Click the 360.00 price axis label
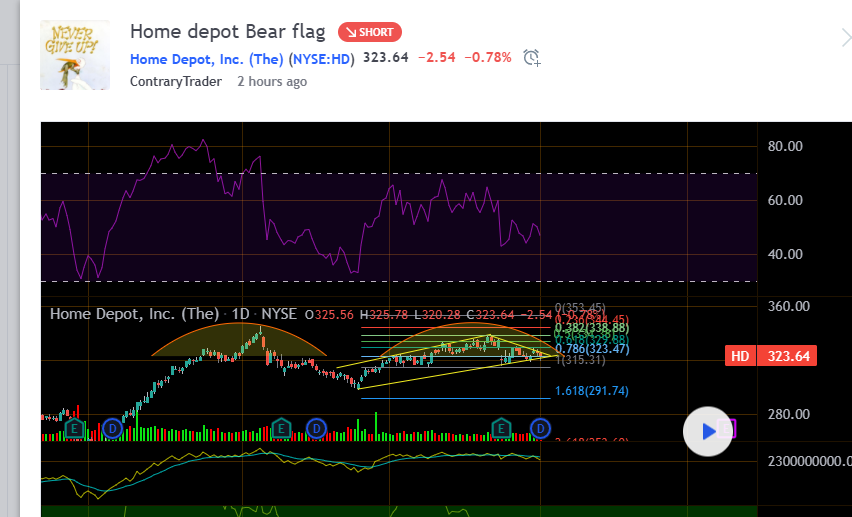The image size is (852, 517). (788, 306)
